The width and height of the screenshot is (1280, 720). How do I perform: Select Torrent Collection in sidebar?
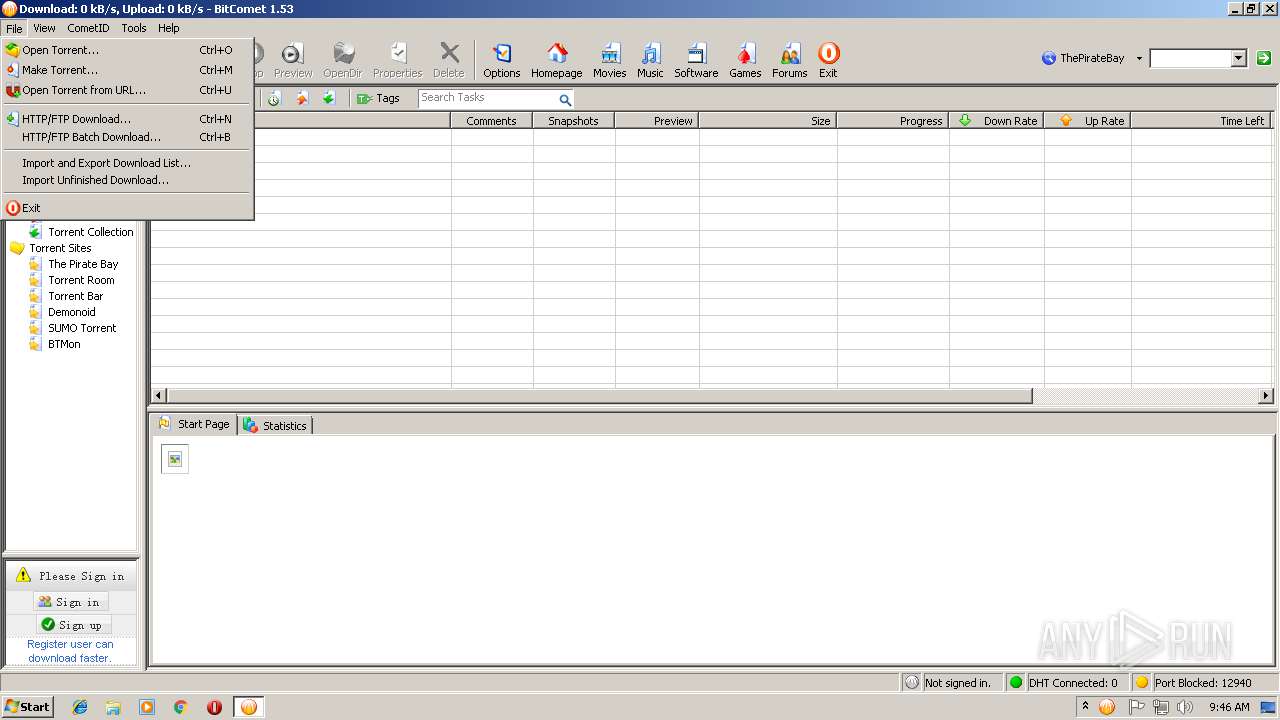click(x=90, y=232)
